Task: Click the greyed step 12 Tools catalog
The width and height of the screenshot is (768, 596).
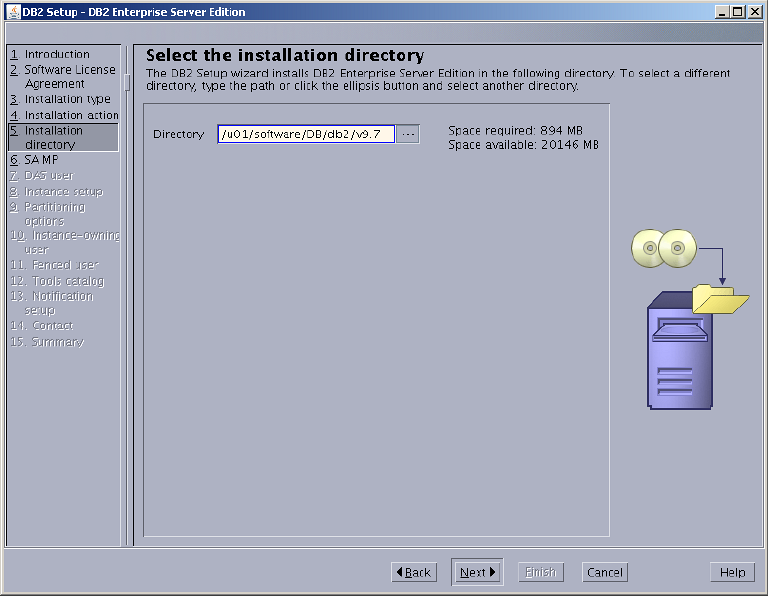Action: pyautogui.click(x=57, y=281)
